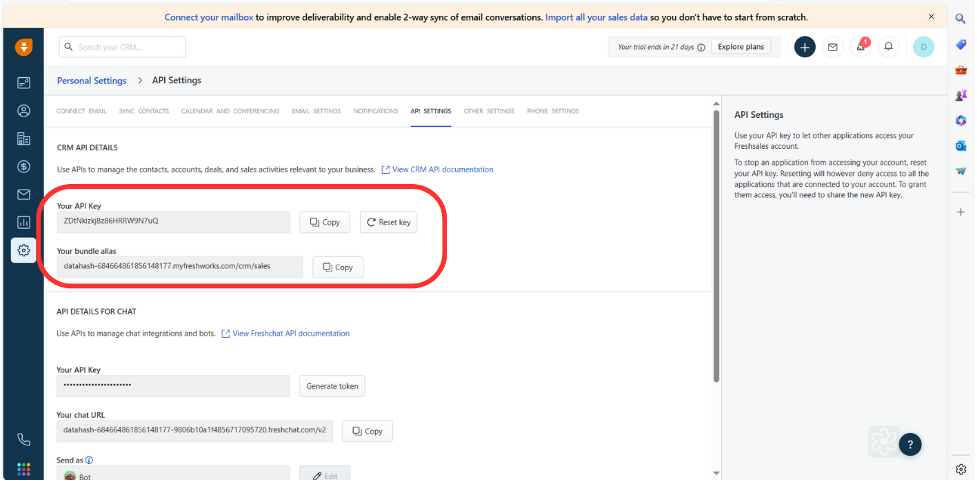977x481 pixels.
Task: Switch to the Calendar and Conferencing tab
Action: click(231, 111)
